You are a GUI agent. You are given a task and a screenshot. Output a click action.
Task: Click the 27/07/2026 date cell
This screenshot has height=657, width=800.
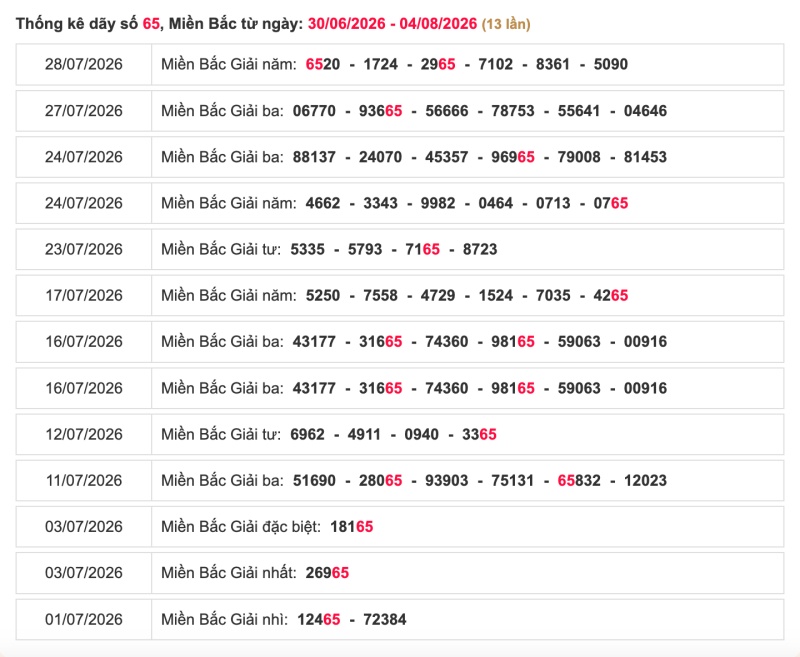(84, 111)
